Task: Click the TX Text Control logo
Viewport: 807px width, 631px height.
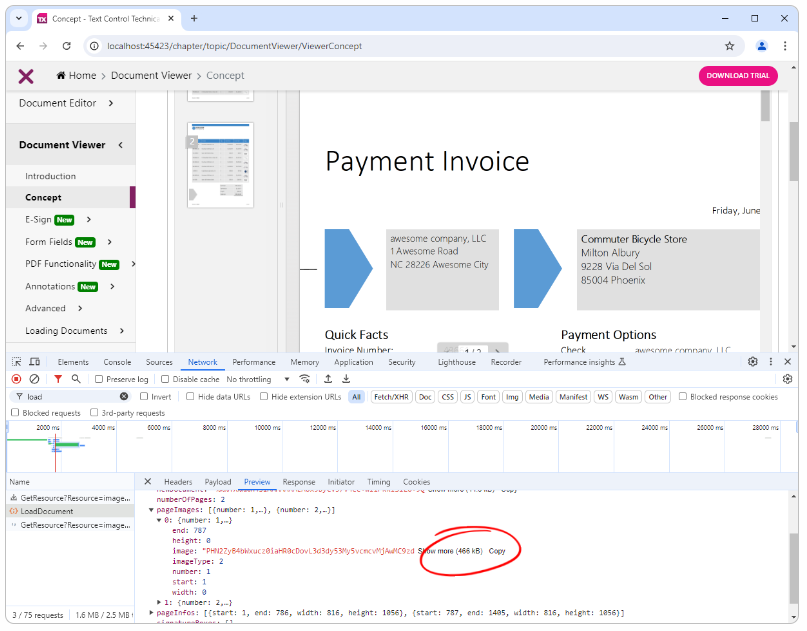Action: click(x=26, y=76)
